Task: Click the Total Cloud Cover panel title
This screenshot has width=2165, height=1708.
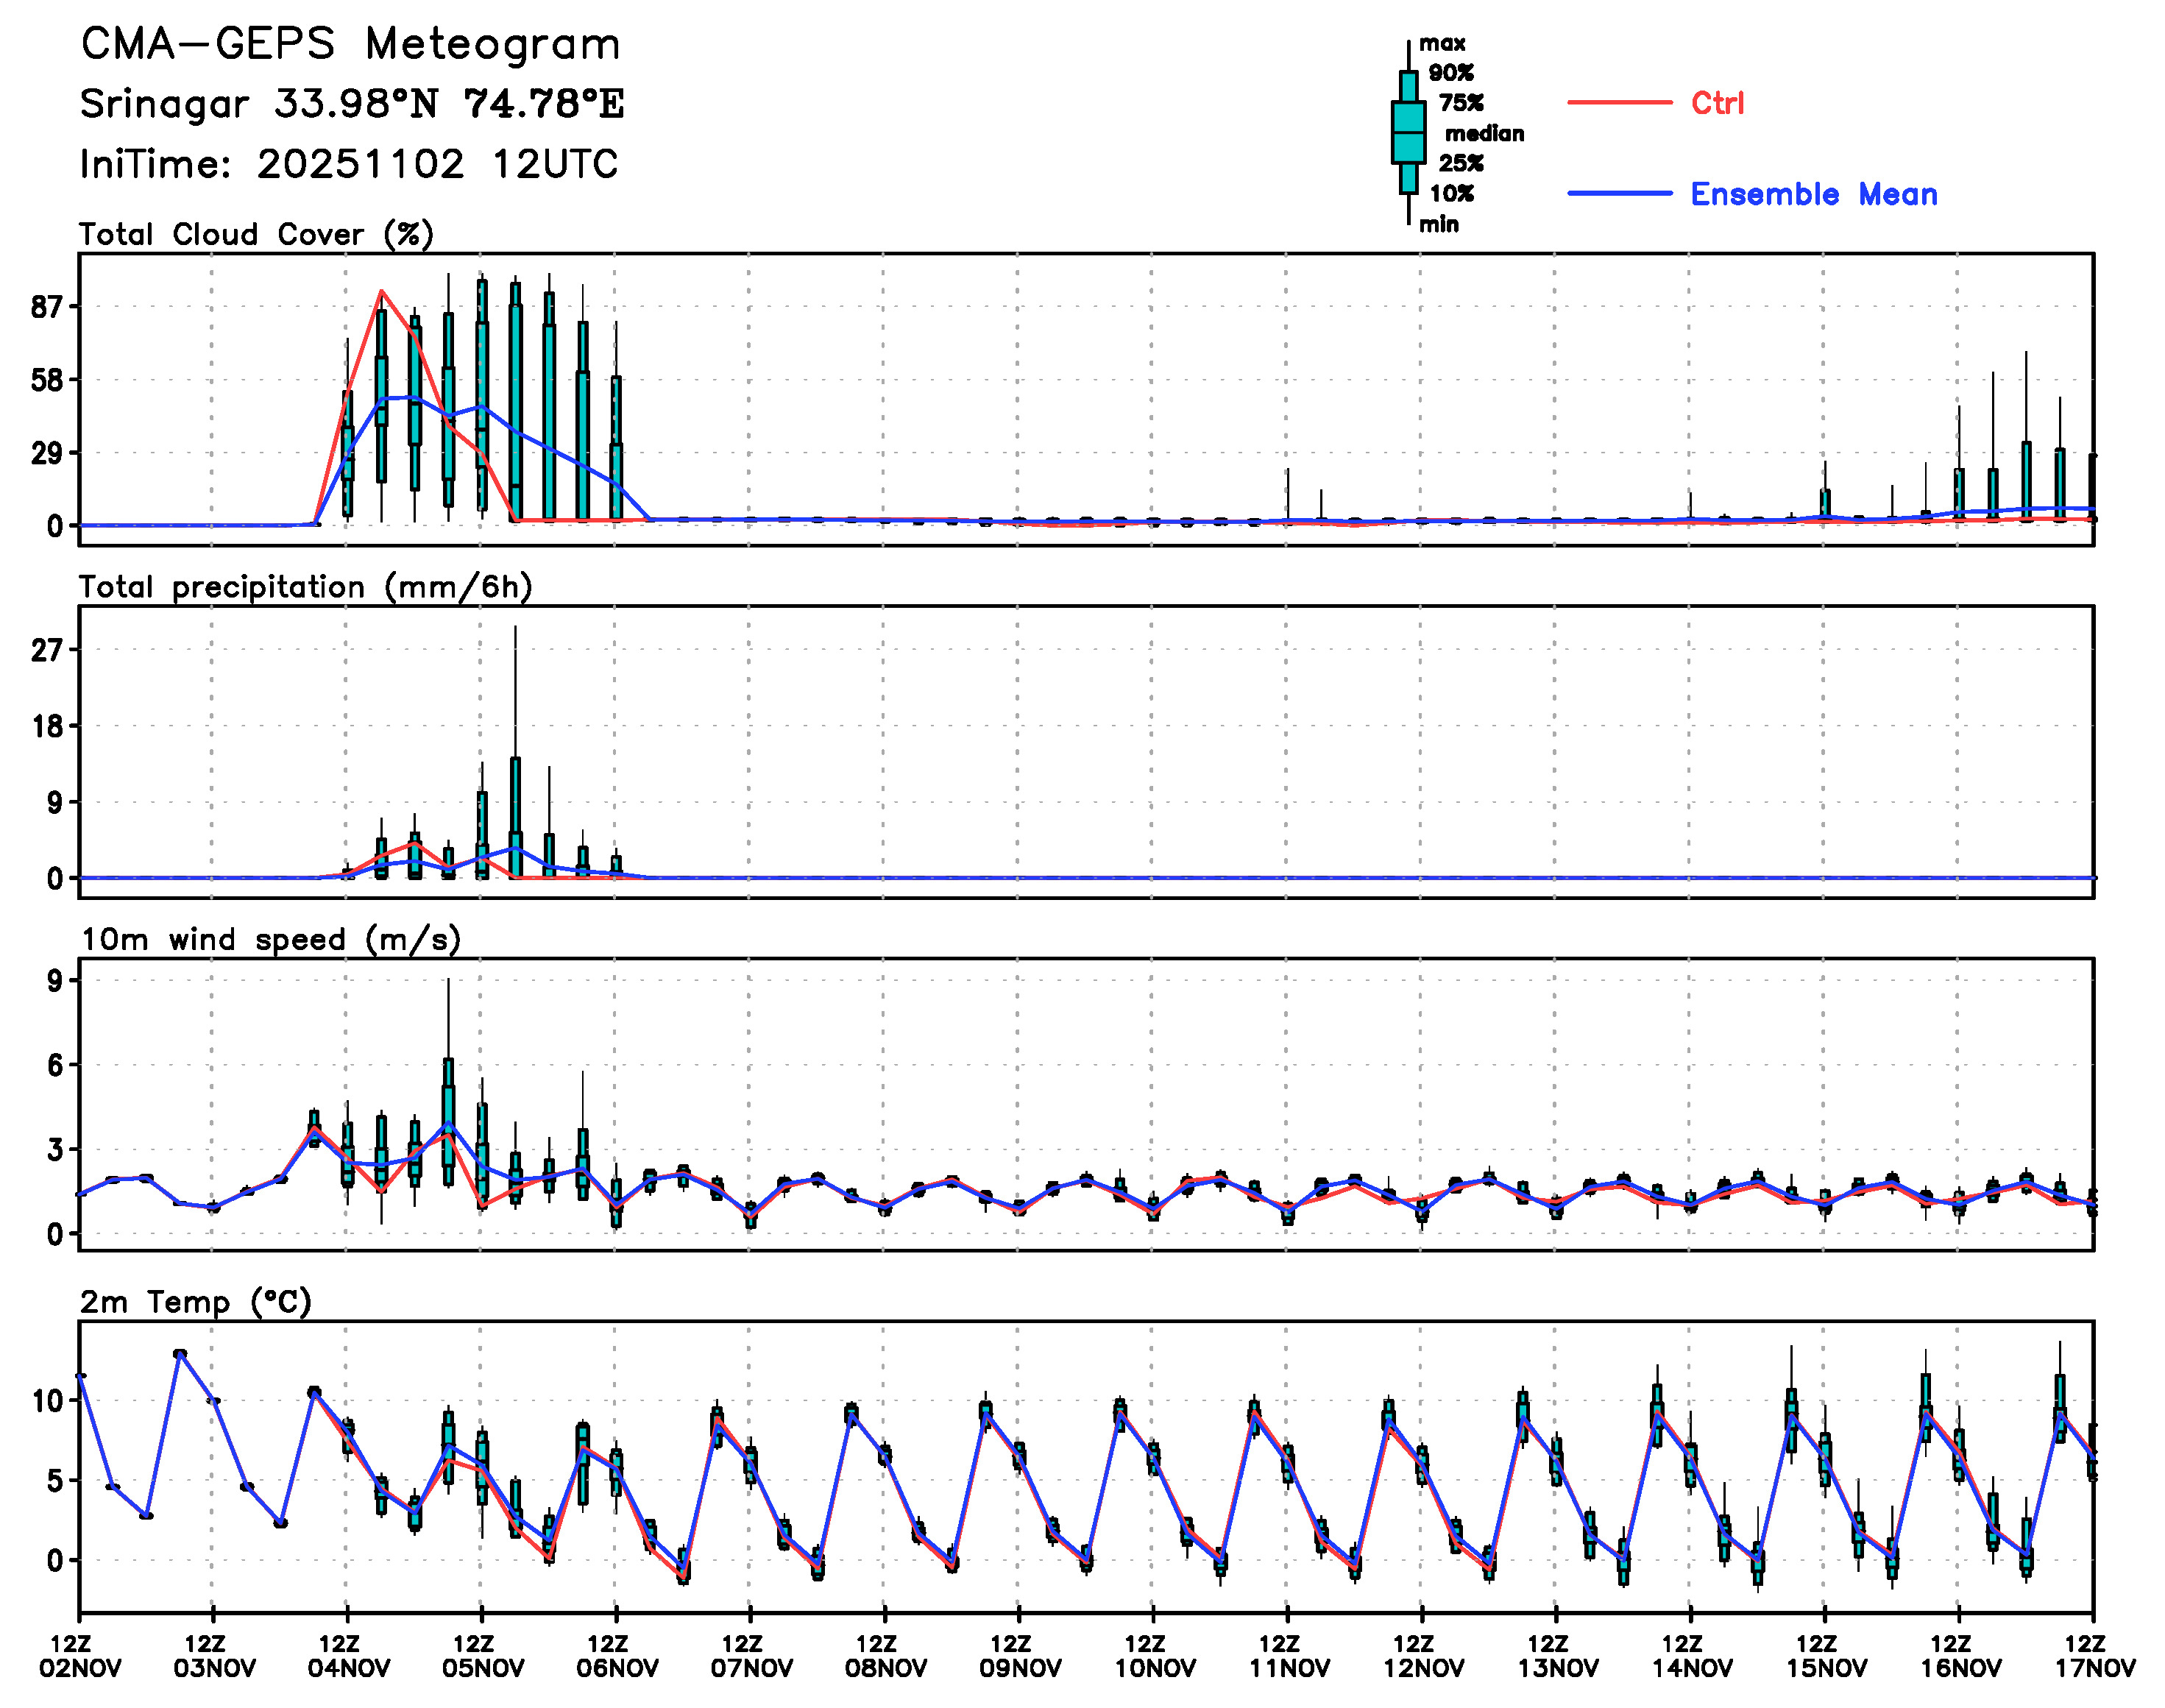Action: (x=256, y=235)
